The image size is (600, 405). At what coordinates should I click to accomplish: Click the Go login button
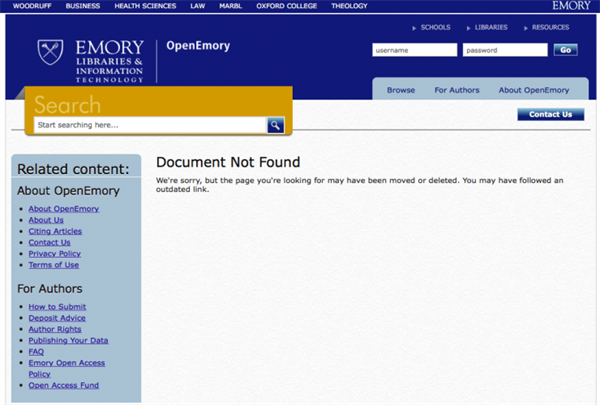[x=566, y=50]
